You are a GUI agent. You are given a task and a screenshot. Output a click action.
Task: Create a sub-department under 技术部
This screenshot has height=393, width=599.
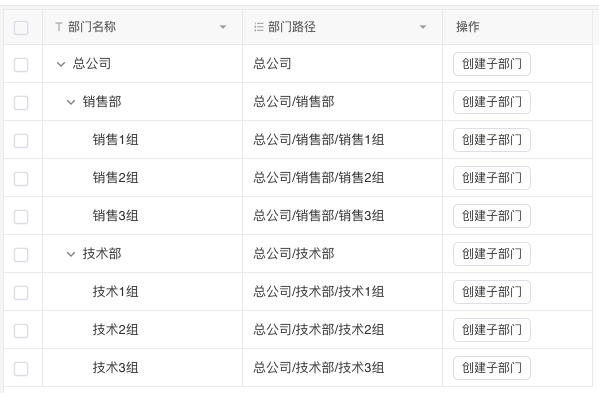(x=492, y=254)
